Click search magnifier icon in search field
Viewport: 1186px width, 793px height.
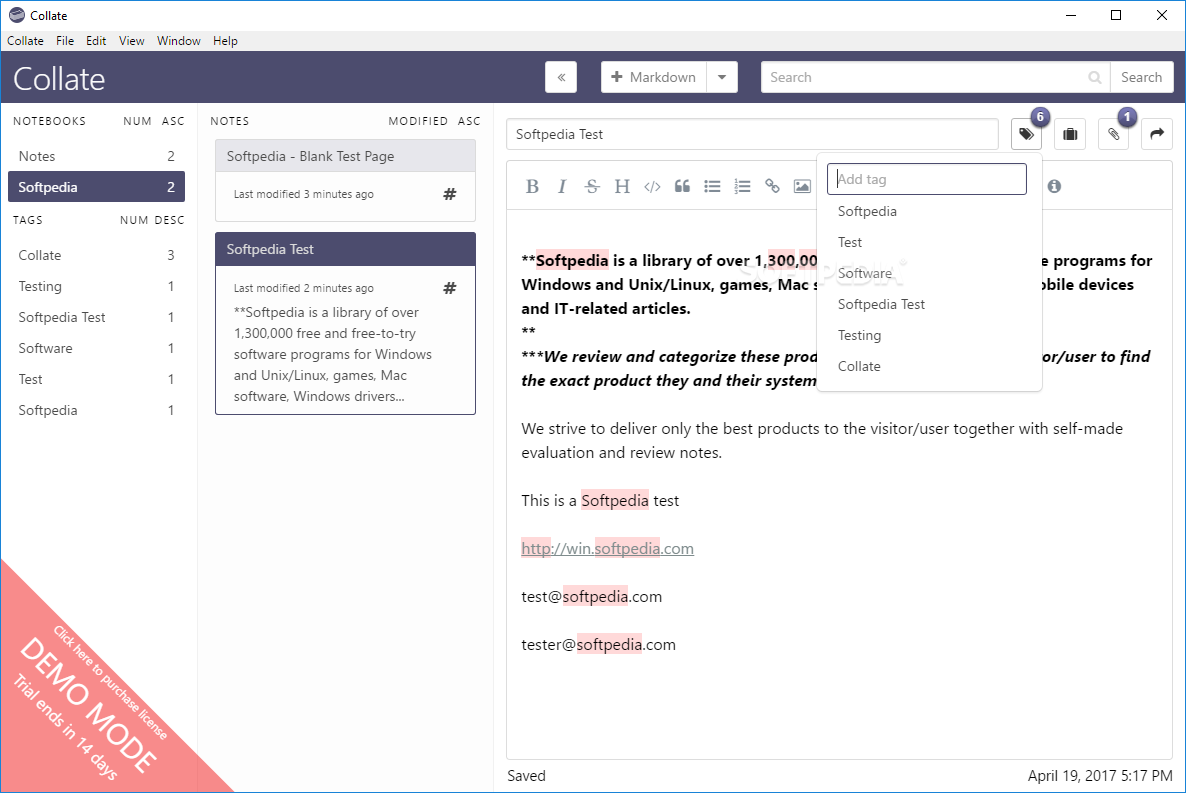[x=1094, y=77]
